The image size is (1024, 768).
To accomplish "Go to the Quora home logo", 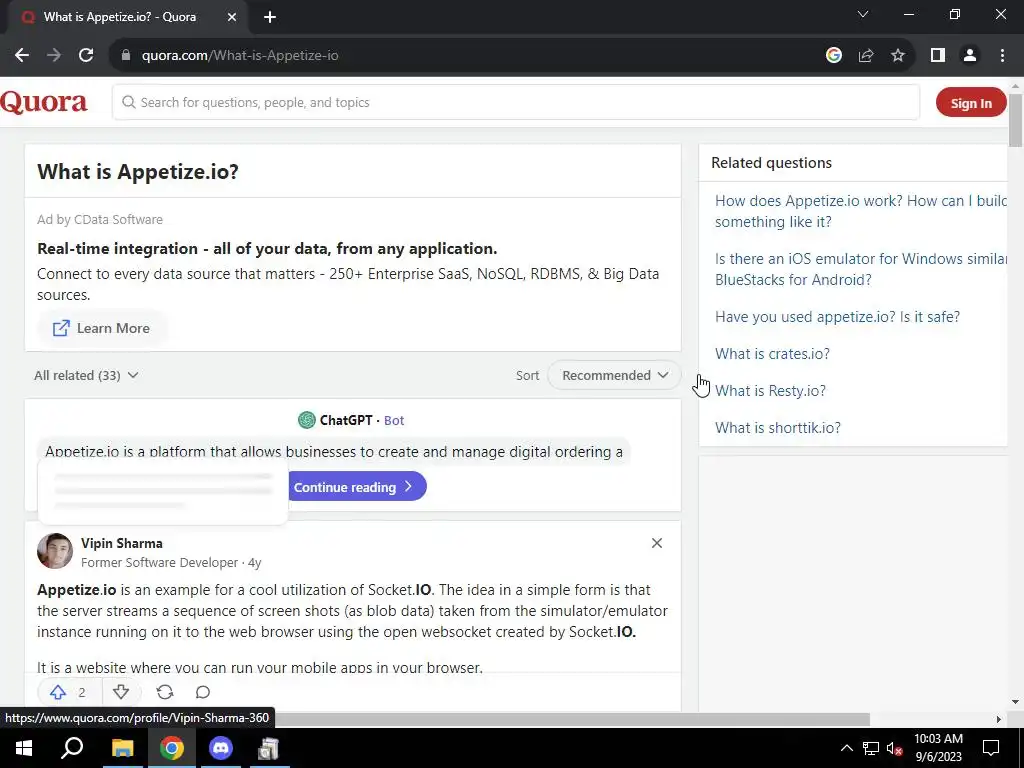I will (44, 103).
